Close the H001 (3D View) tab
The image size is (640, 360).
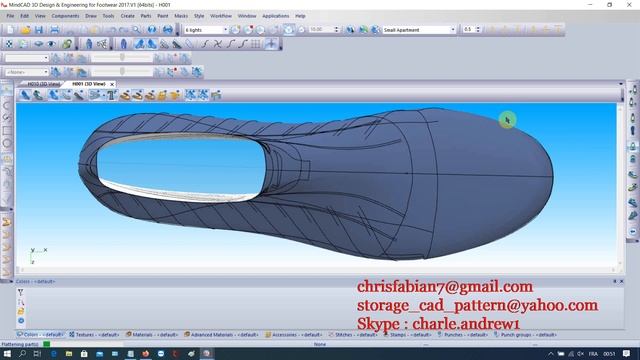112,84
